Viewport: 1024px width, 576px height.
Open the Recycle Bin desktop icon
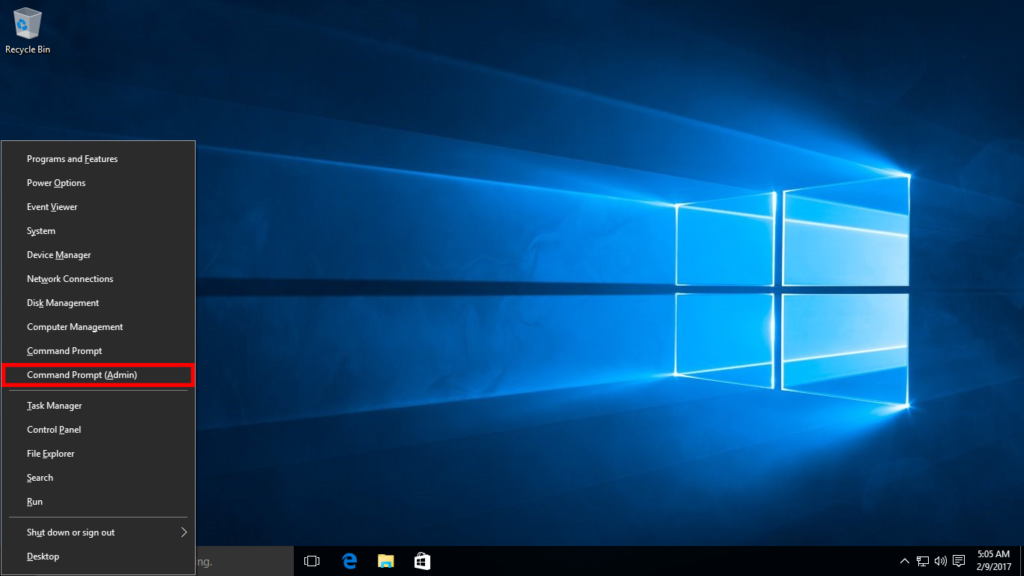coord(27,31)
